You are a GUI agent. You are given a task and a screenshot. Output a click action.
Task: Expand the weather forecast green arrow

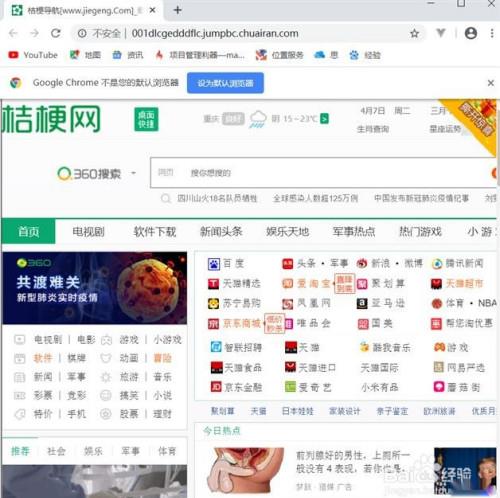[x=324, y=119]
